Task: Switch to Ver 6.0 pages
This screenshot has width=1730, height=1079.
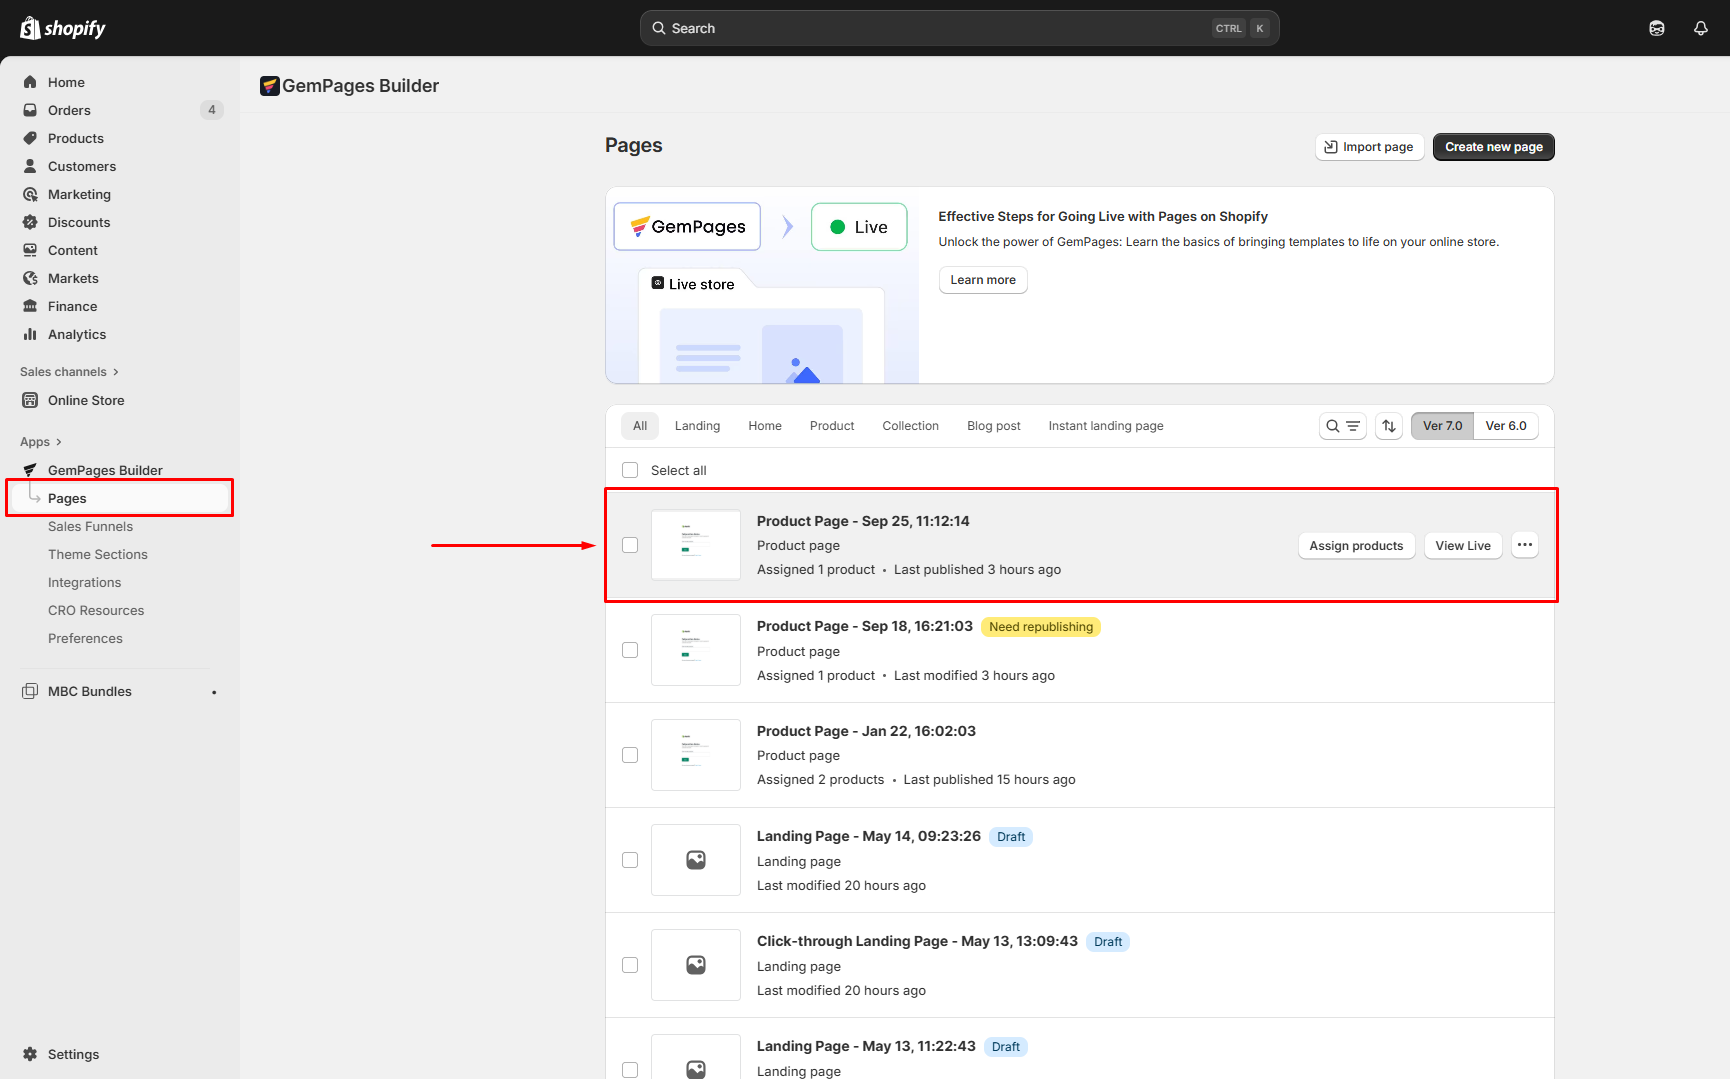Action: tap(1505, 426)
